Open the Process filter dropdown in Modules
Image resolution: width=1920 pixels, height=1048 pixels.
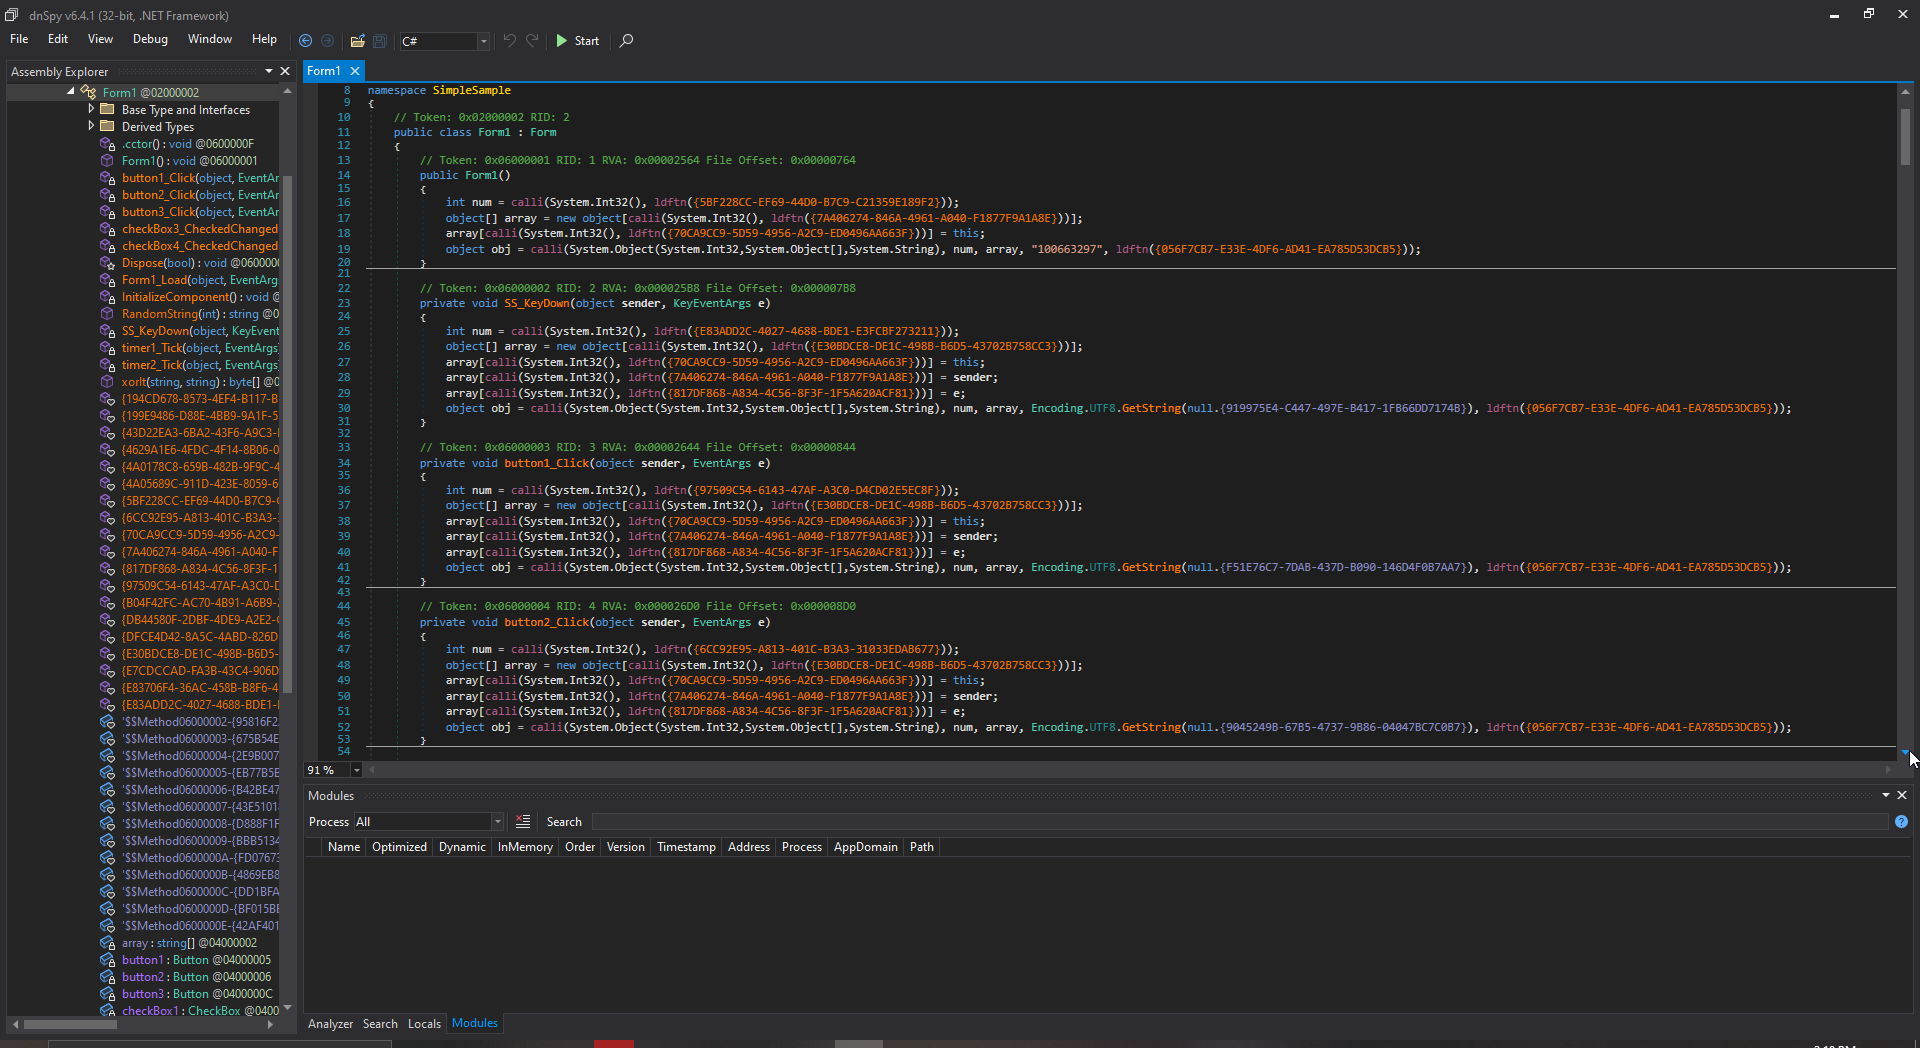click(497, 821)
